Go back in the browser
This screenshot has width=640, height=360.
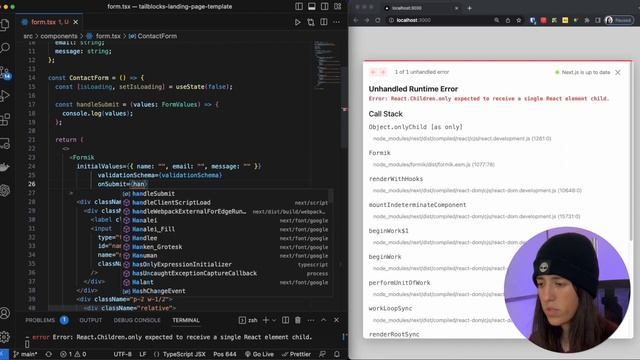[x=356, y=20]
